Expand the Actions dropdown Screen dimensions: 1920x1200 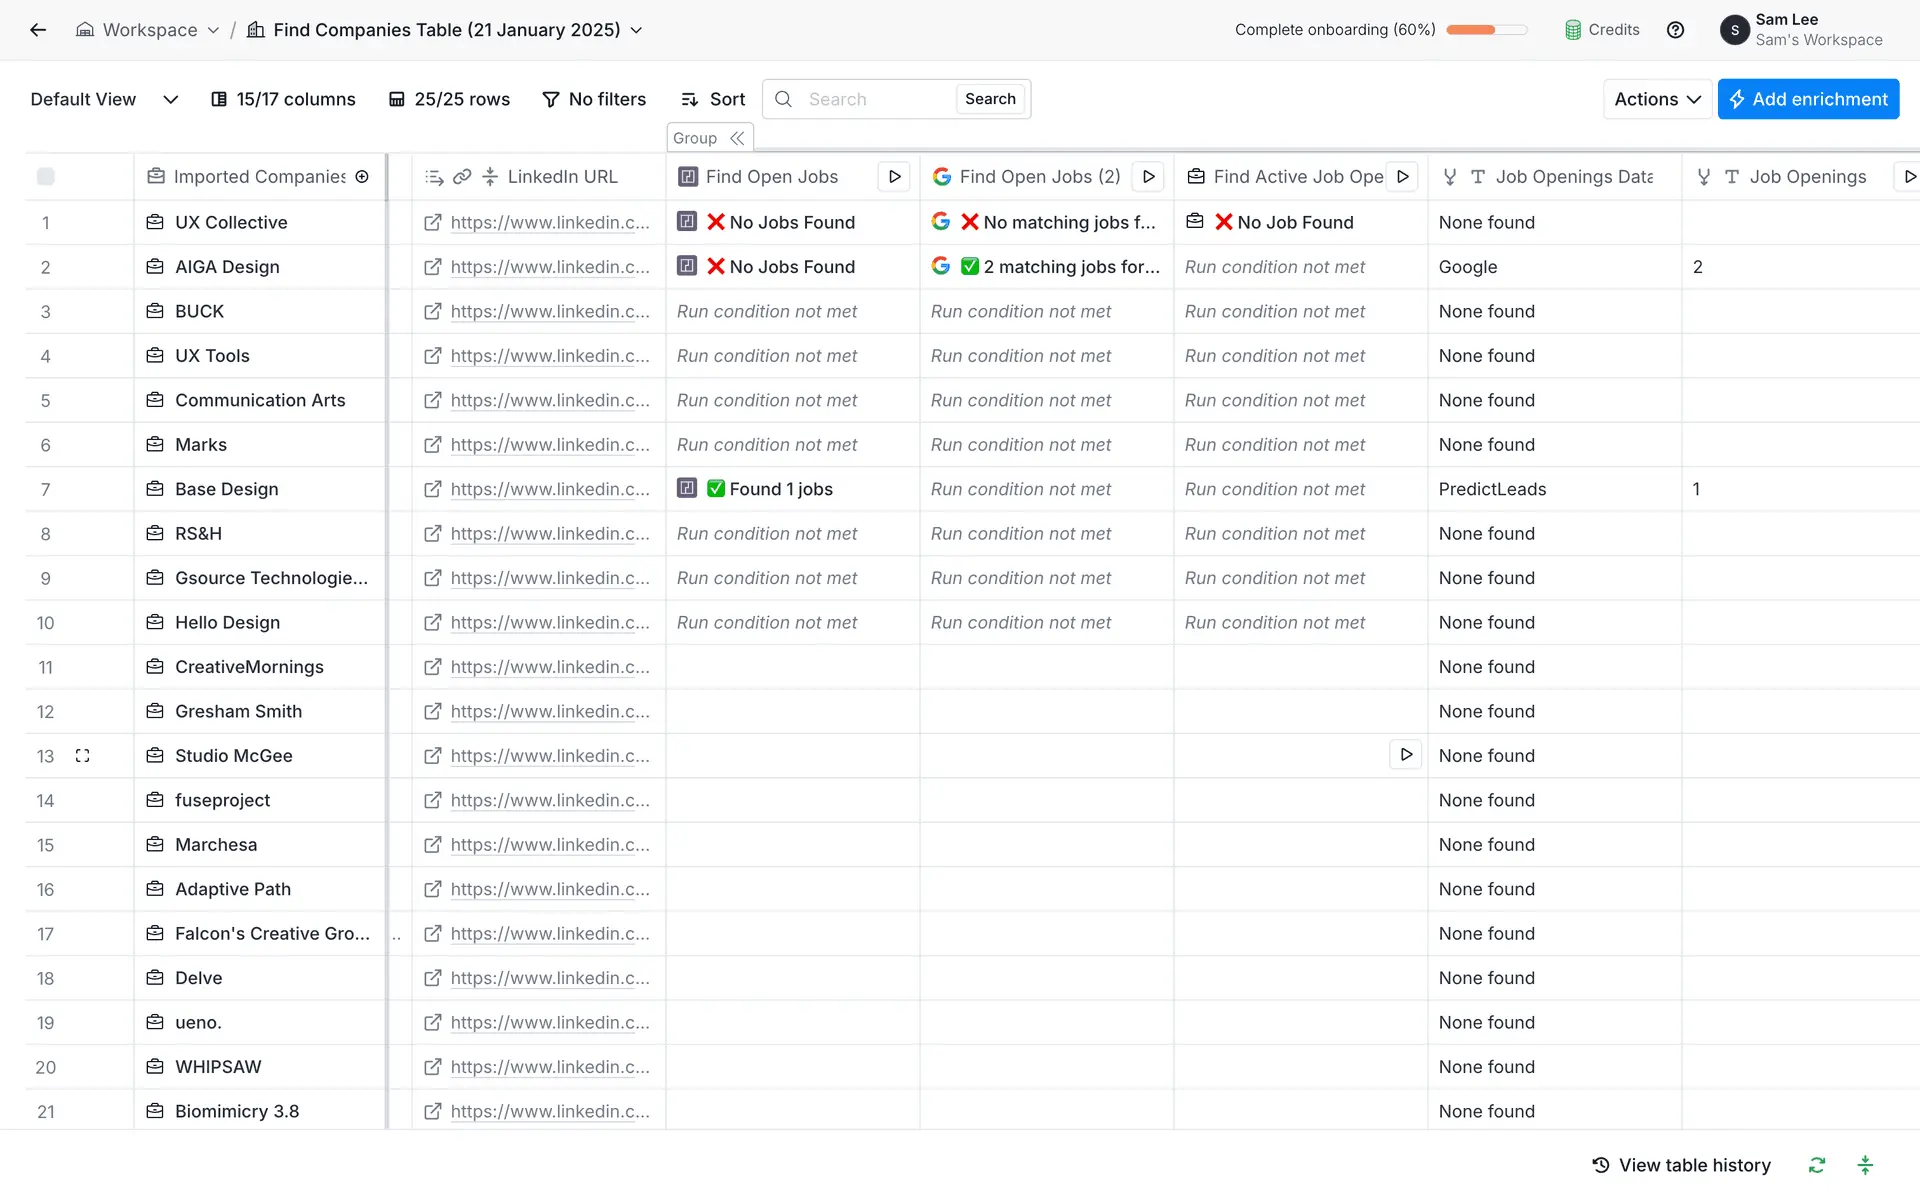point(1656,99)
